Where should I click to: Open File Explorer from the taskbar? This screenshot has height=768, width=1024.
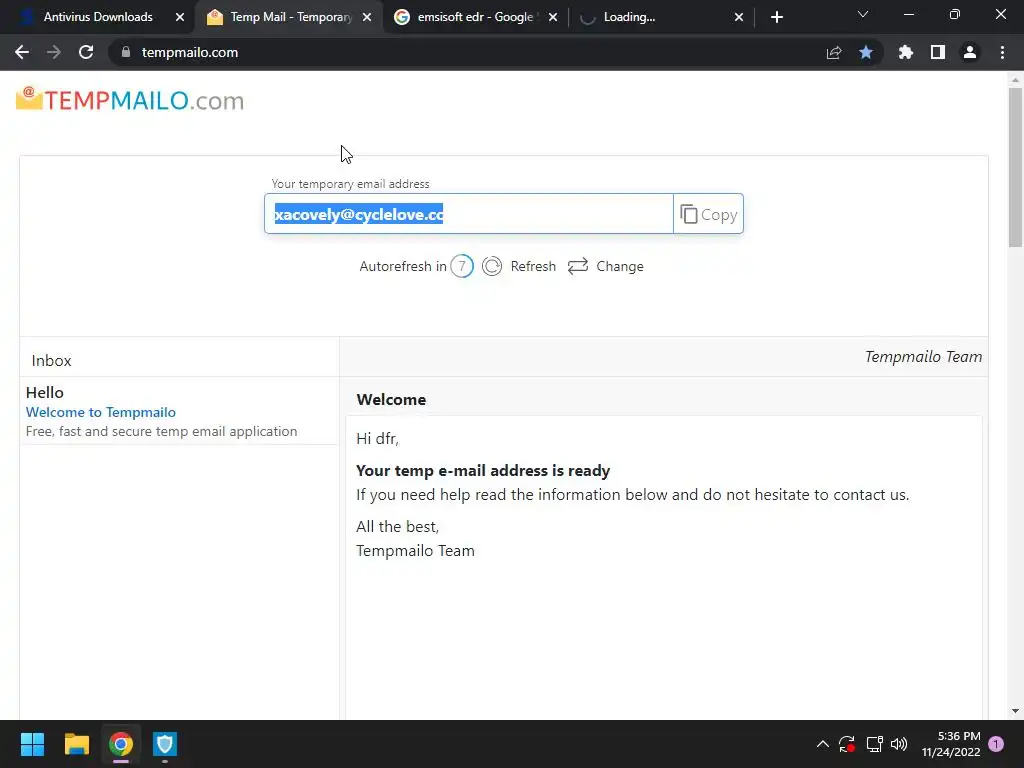[76, 744]
